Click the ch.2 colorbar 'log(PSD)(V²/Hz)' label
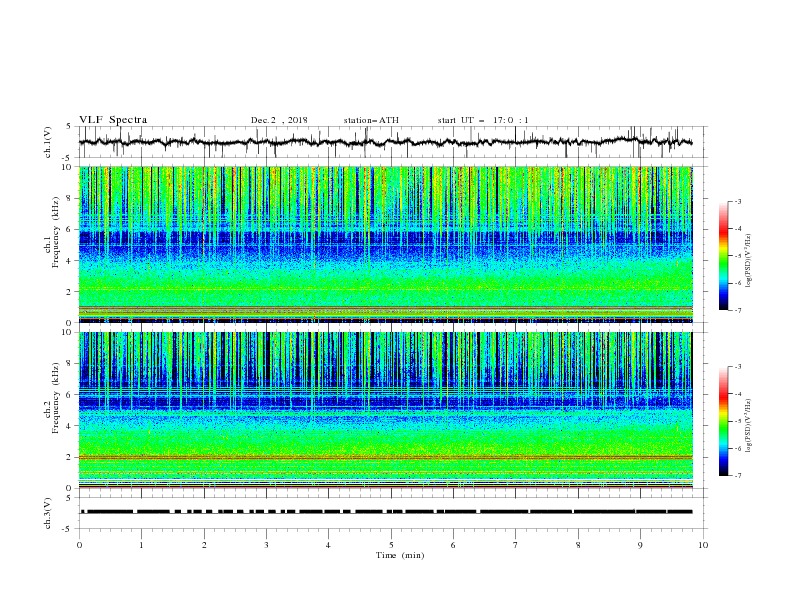The image size is (792, 612). click(x=749, y=426)
